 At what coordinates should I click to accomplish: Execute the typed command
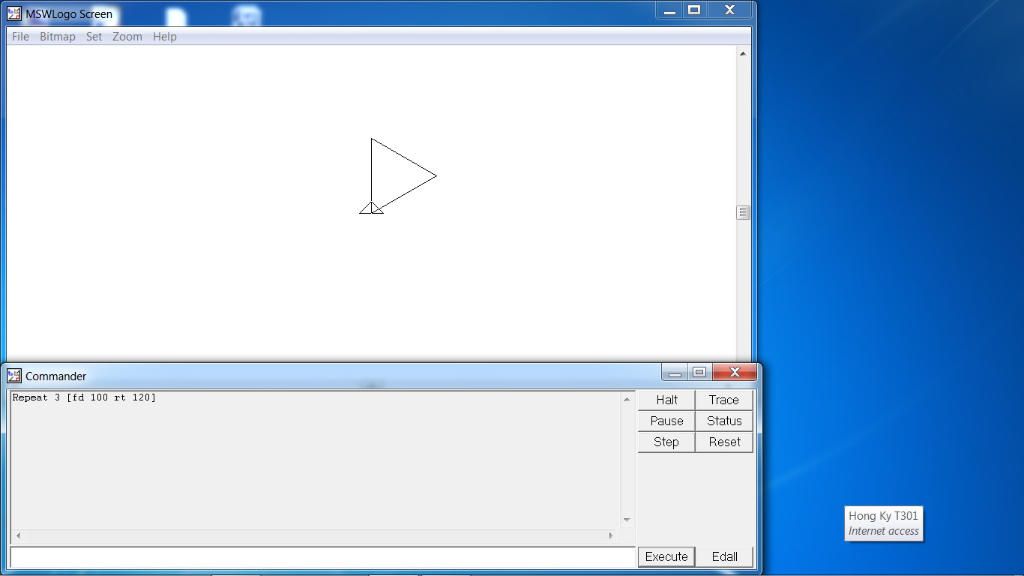pyautogui.click(x=666, y=556)
